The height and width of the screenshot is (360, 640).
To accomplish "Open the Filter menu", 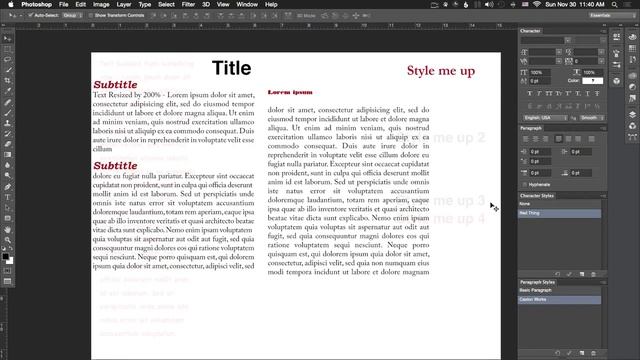I will click(x=188, y=4).
